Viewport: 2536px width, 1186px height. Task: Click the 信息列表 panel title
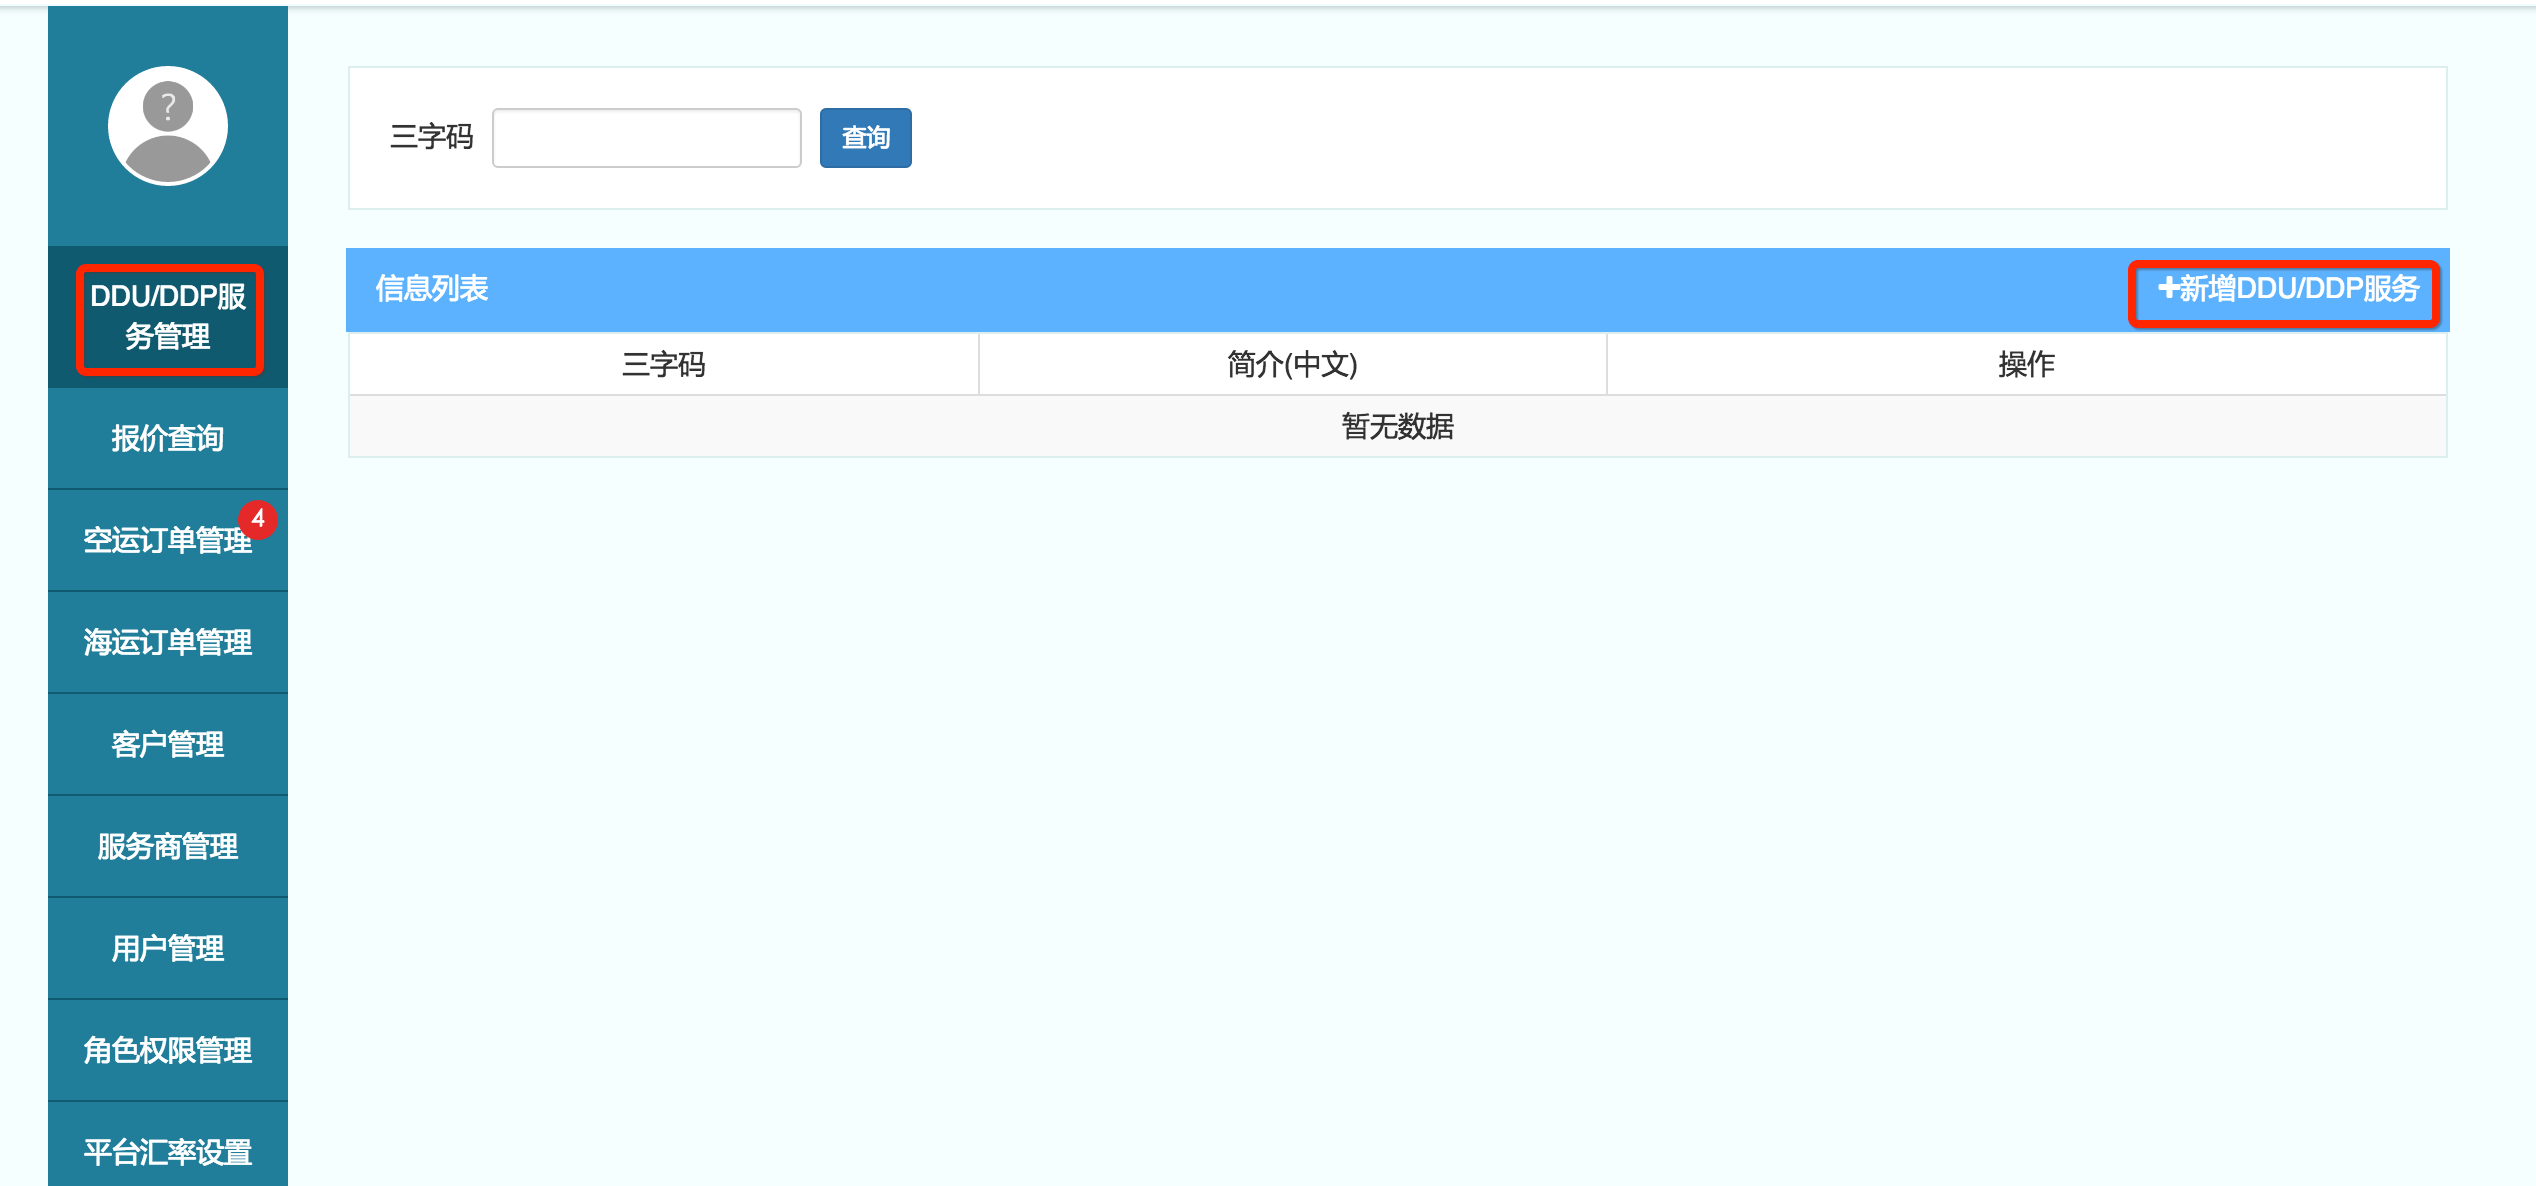tap(432, 289)
